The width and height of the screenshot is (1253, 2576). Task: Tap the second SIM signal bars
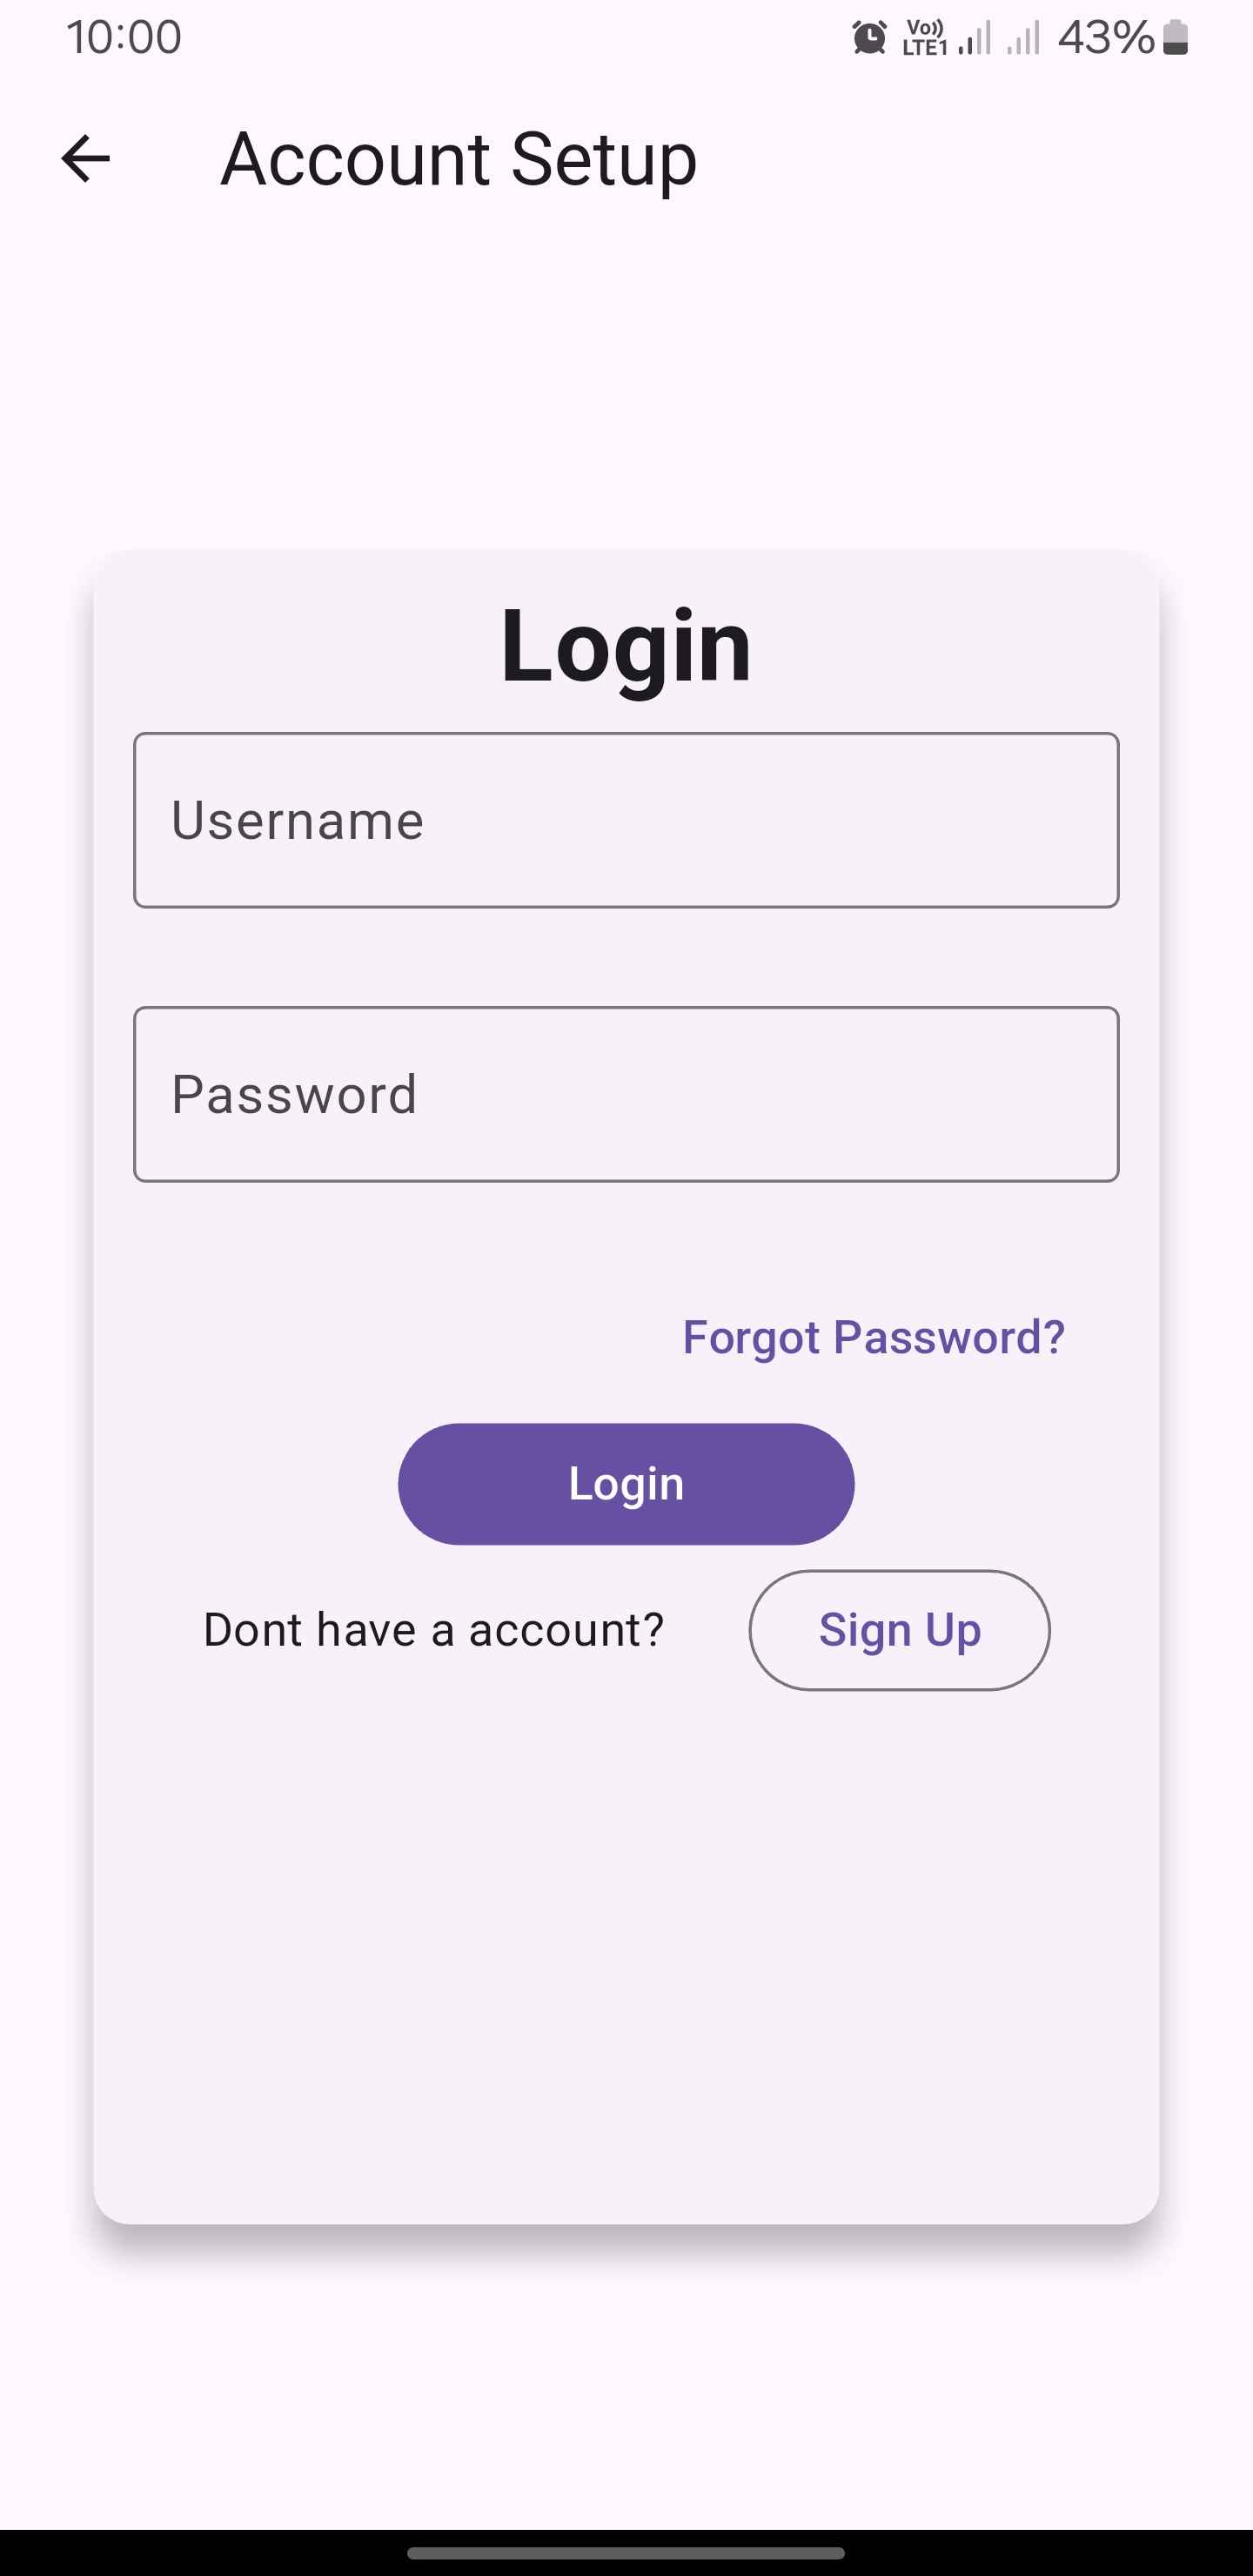[x=1023, y=39]
